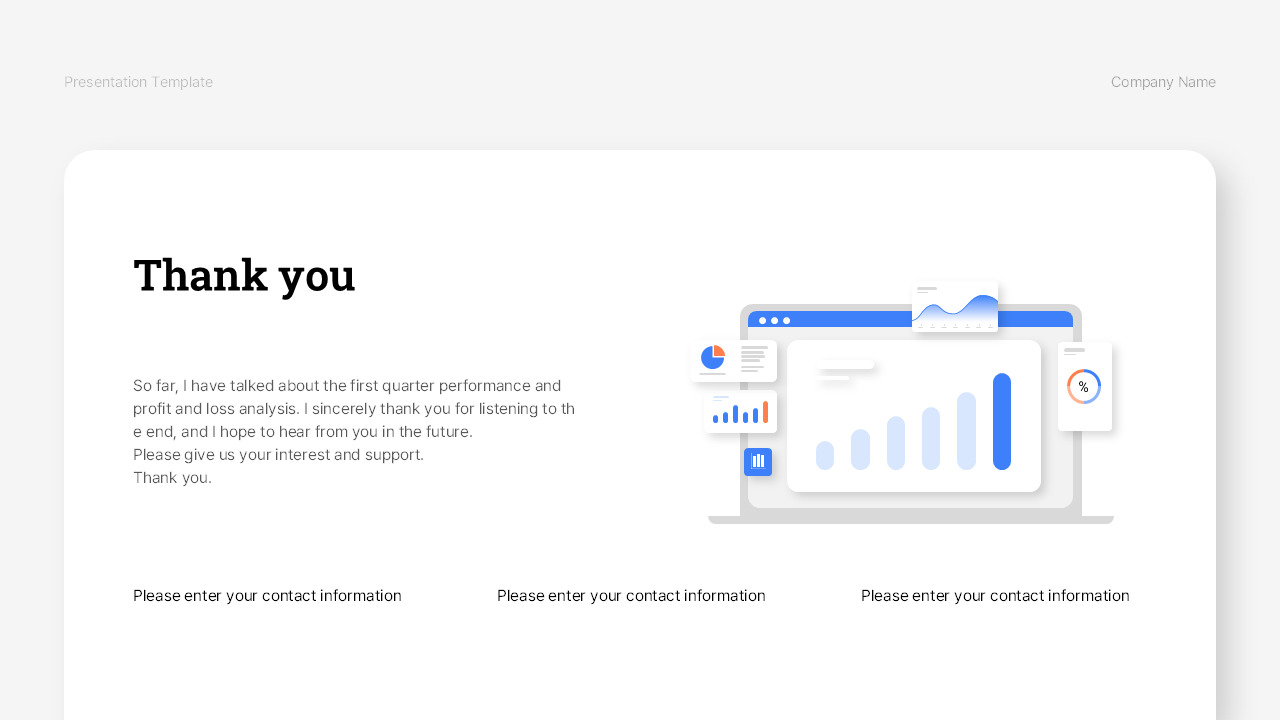1280x720 pixels.
Task: Select the tallest blue bar in the chart
Action: click(1001, 420)
